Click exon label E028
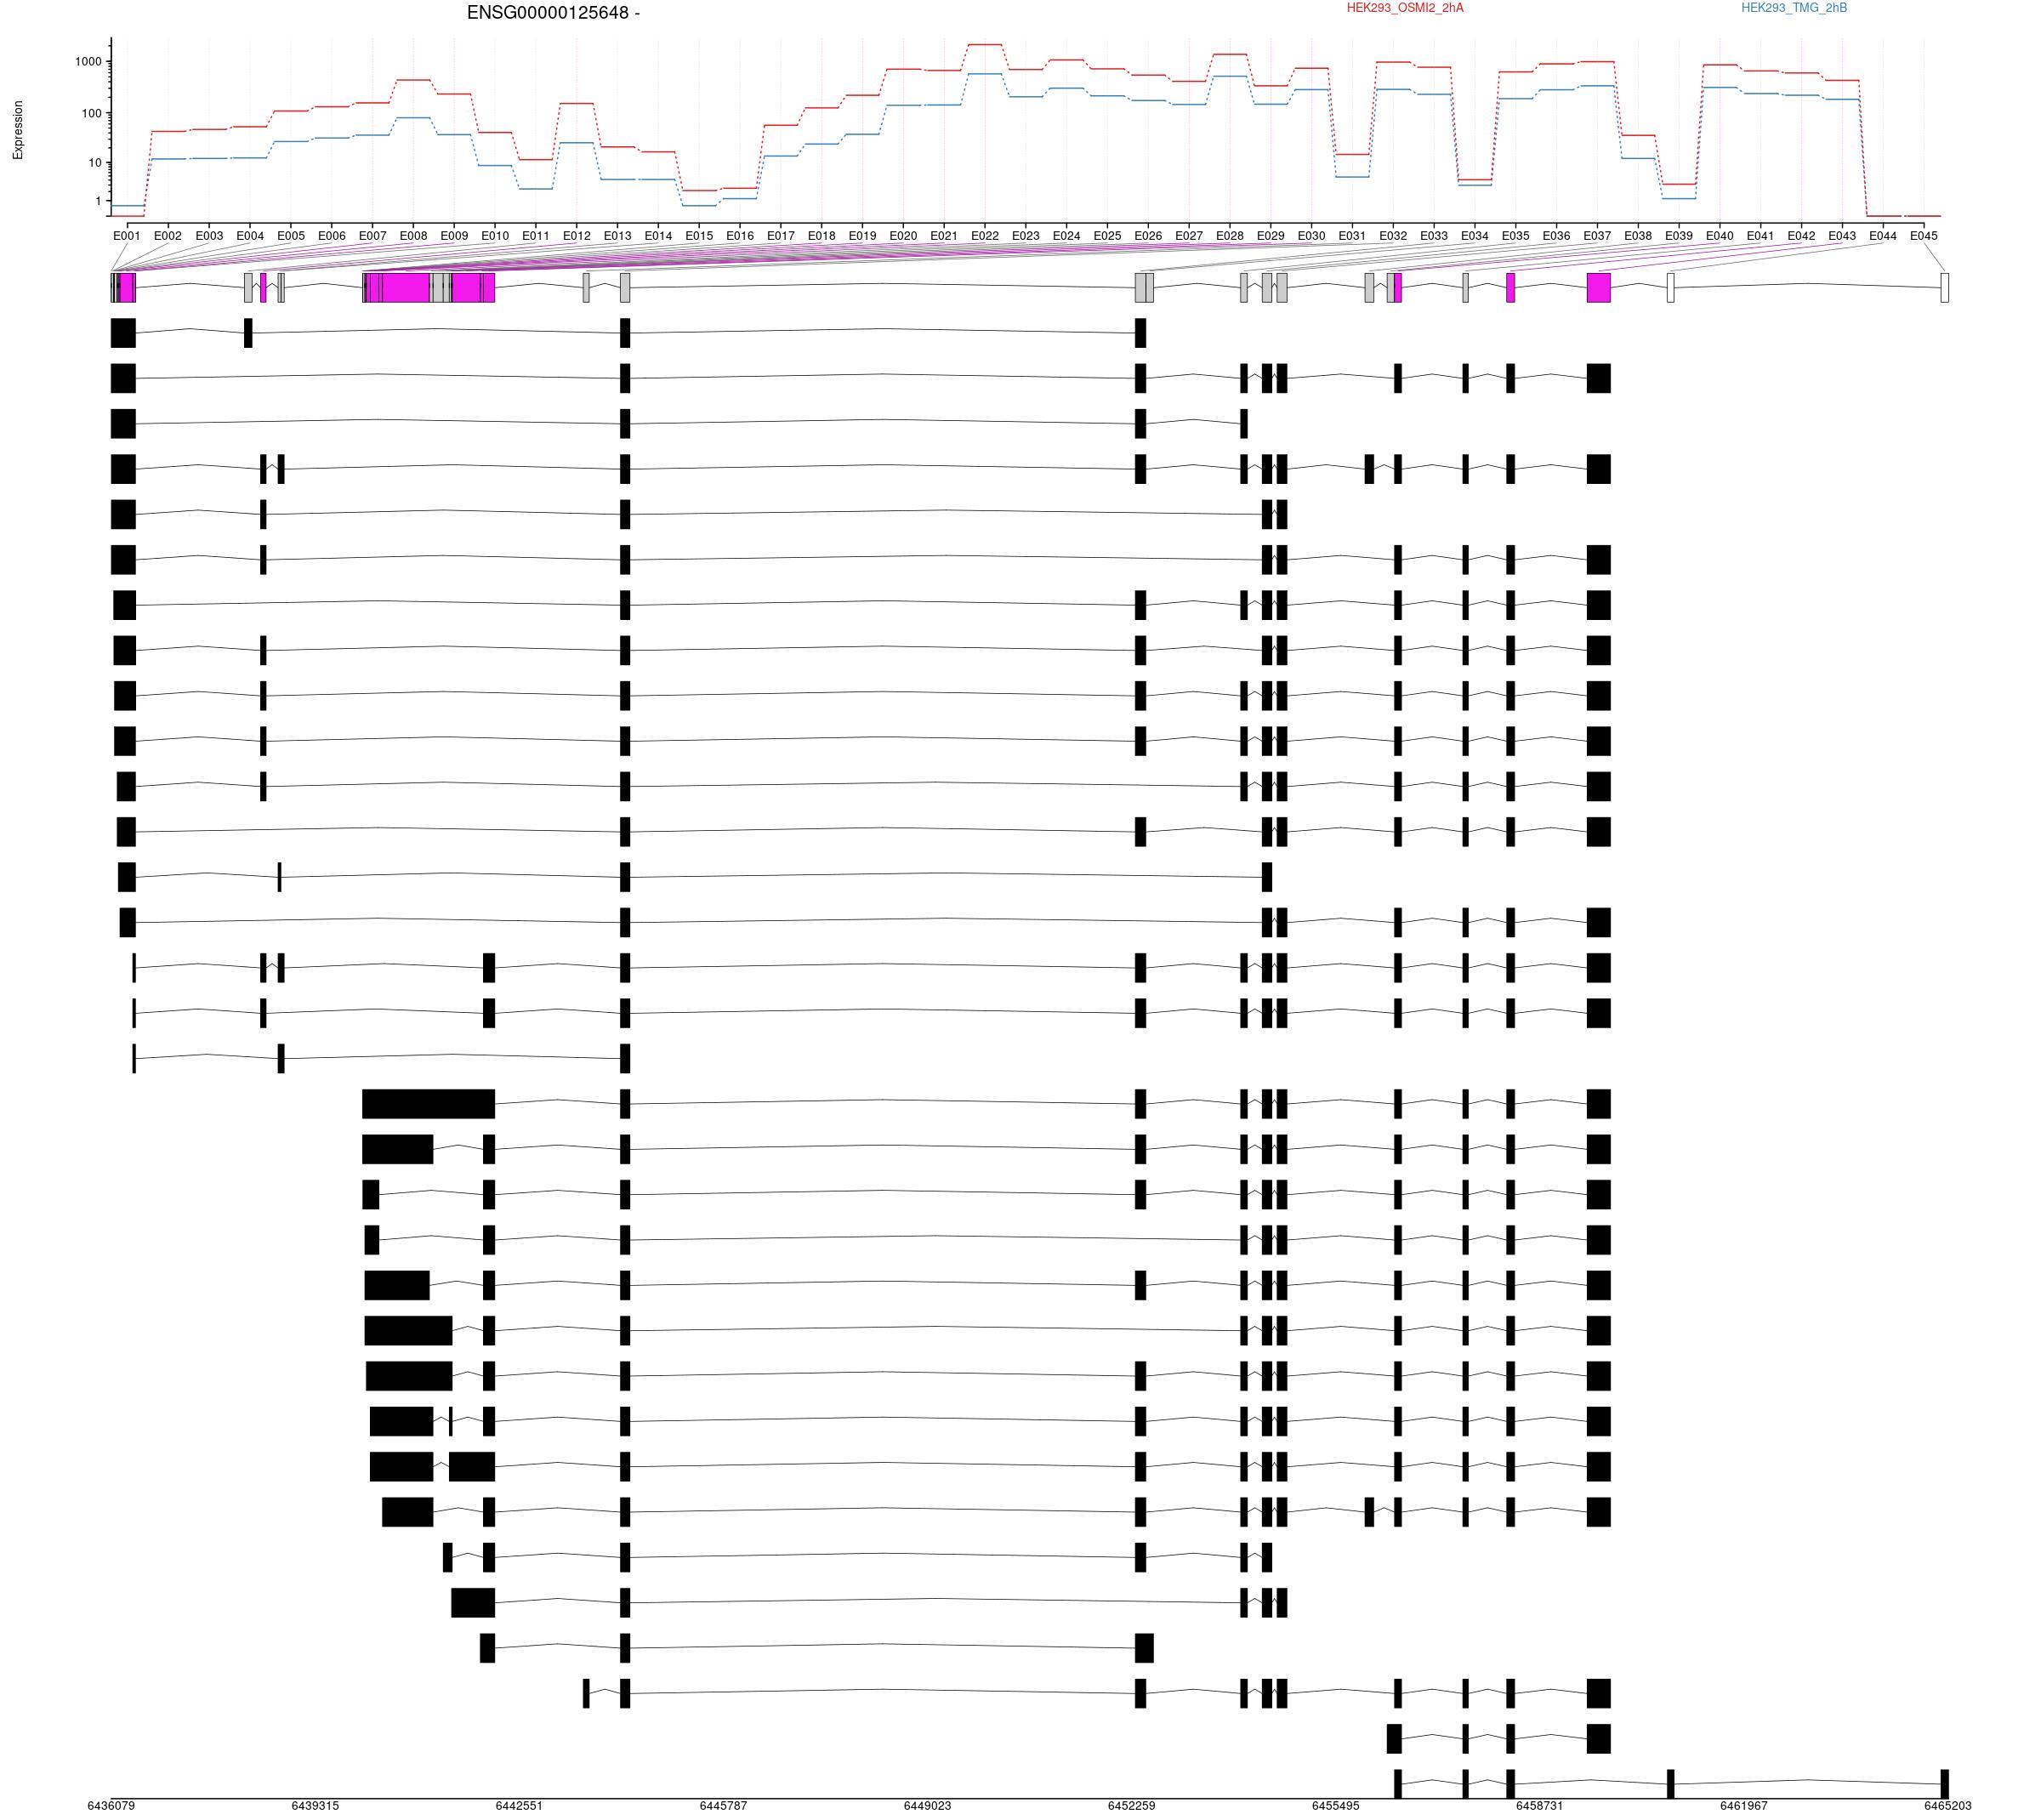Screen dimensions: 2041x1820 (x=1230, y=236)
